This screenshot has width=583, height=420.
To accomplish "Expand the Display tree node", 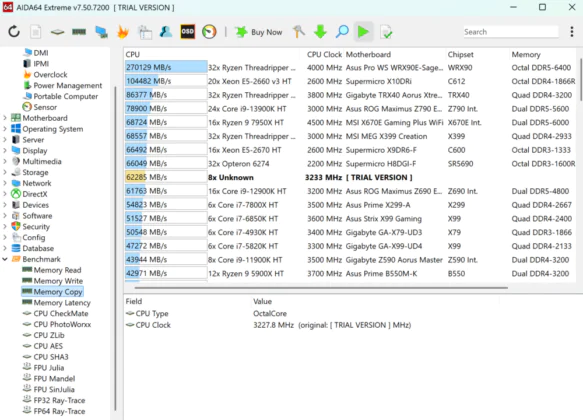I will pos(5,151).
